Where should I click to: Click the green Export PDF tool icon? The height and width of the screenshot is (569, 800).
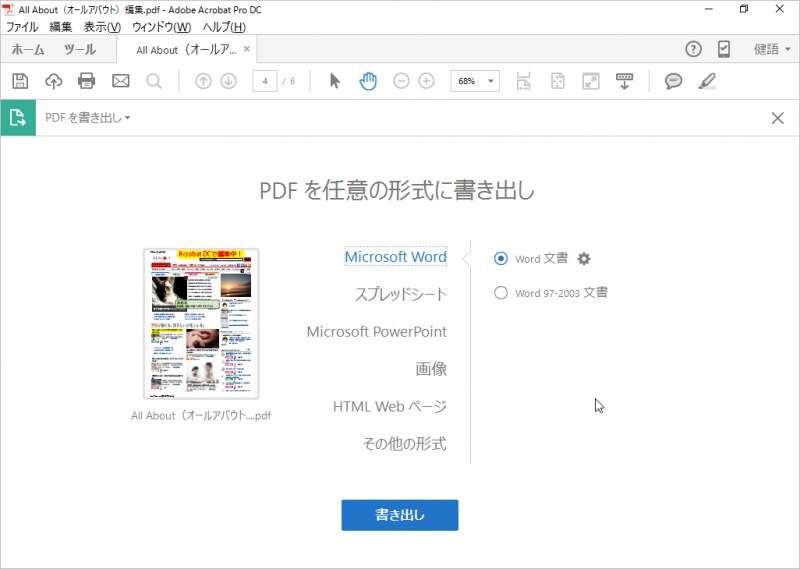[x=18, y=118]
